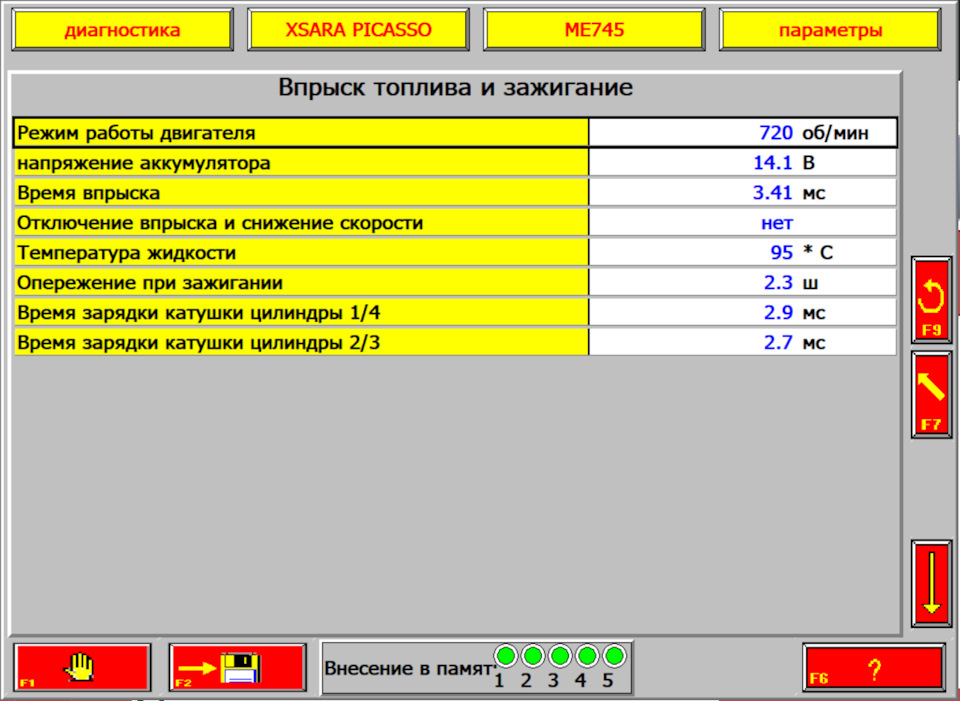Toggle memory slot 5 indicator
This screenshot has height=701, width=960.
[x=613, y=655]
